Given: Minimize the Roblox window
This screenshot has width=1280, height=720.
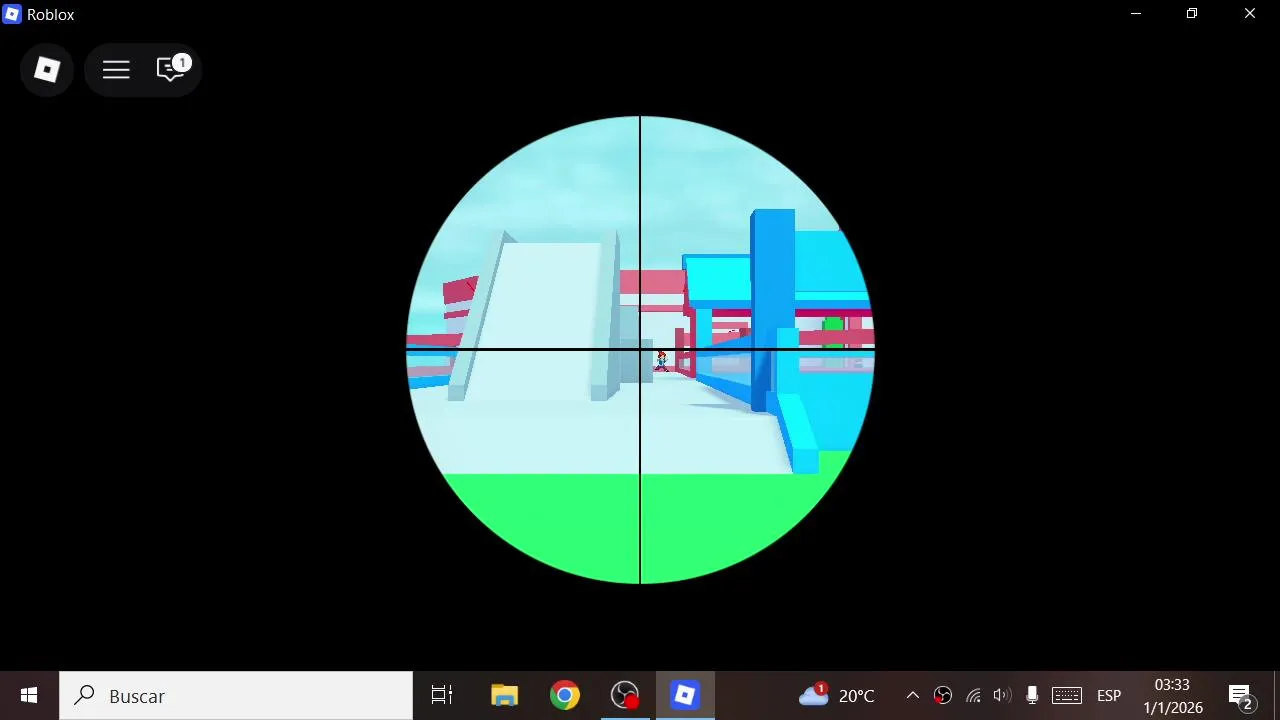Looking at the screenshot, I should [x=1136, y=14].
